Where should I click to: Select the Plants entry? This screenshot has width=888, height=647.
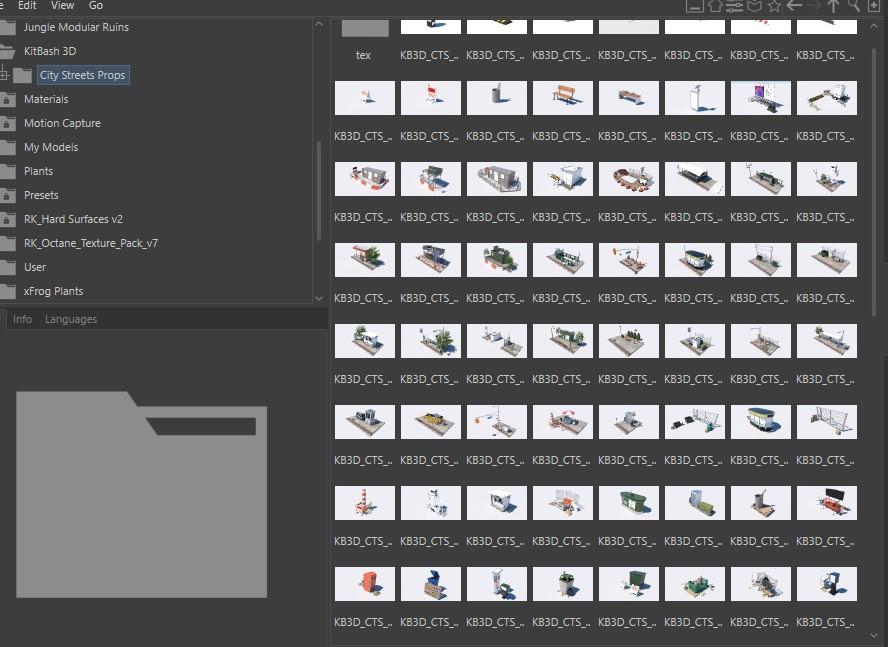pyautogui.click(x=39, y=171)
